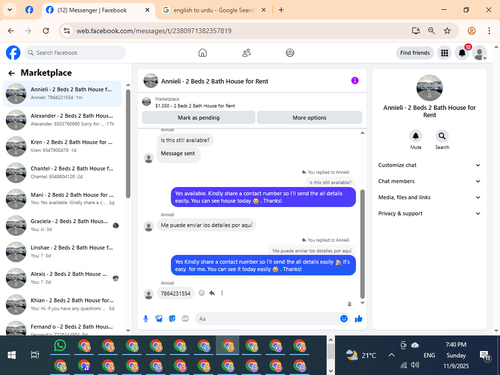
Task: Attach a file with the photo icon
Action: pos(159,319)
